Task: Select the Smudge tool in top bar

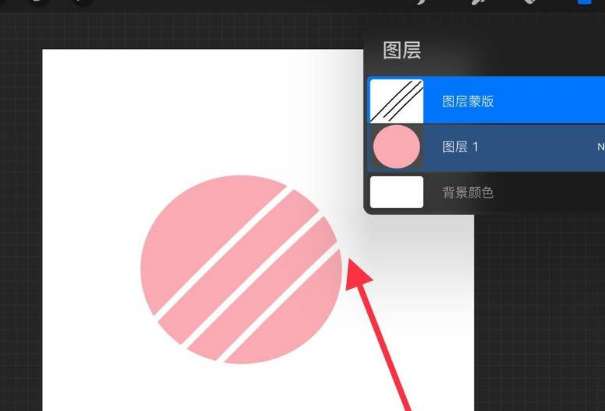Action: click(x=478, y=2)
